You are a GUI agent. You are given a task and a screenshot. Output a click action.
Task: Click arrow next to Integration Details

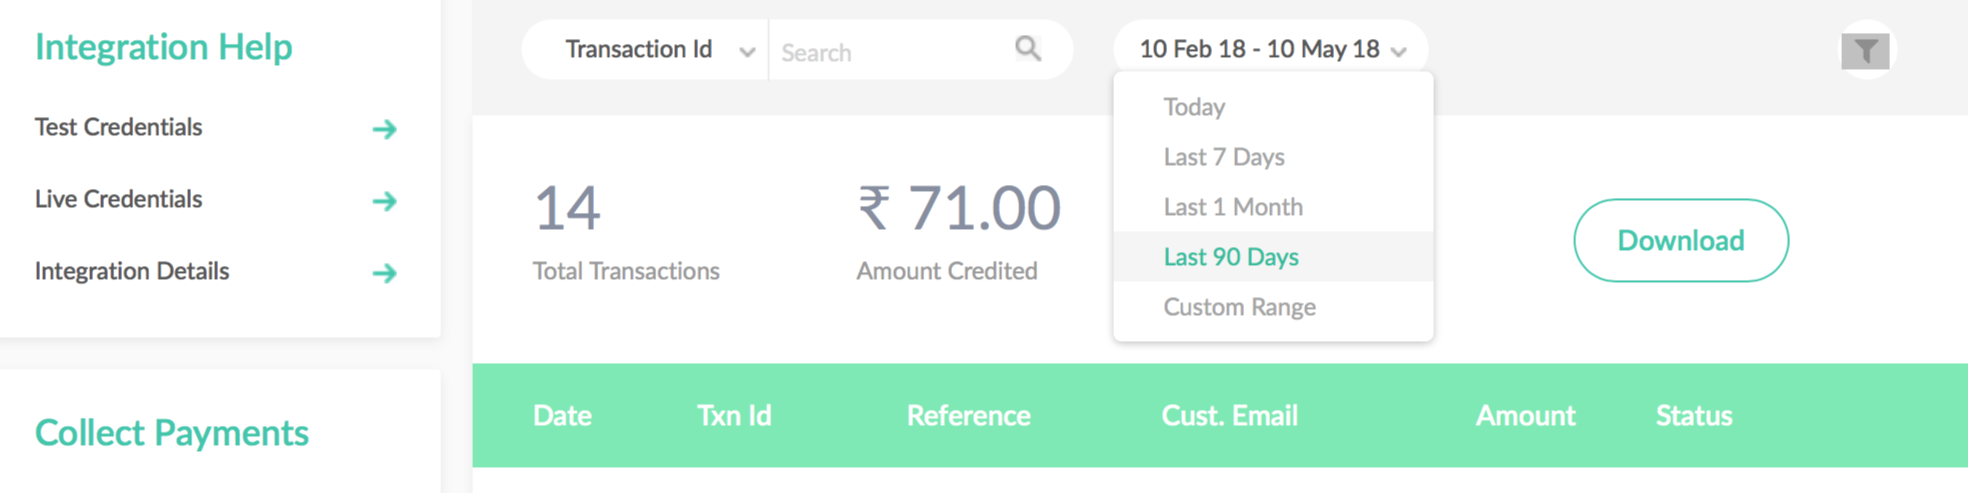point(385,273)
